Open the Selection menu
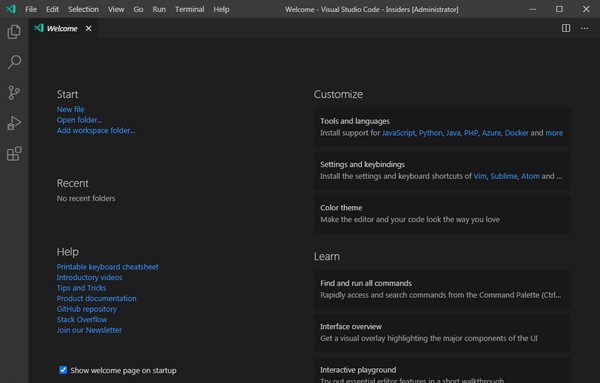This screenshot has height=383, width=600. pyautogui.click(x=83, y=9)
